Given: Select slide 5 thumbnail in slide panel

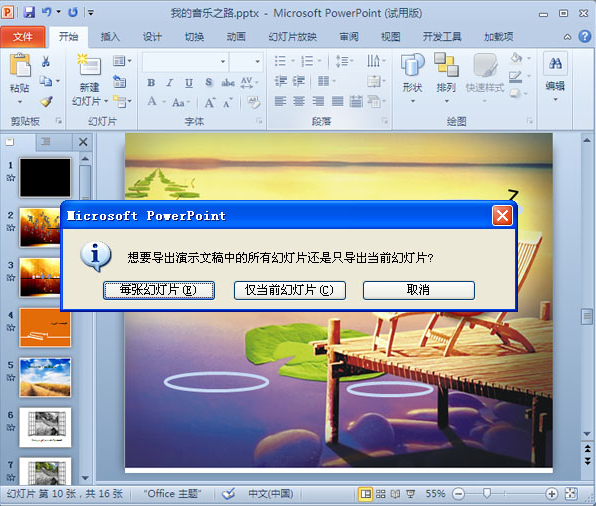Looking at the screenshot, I should 45,377.
